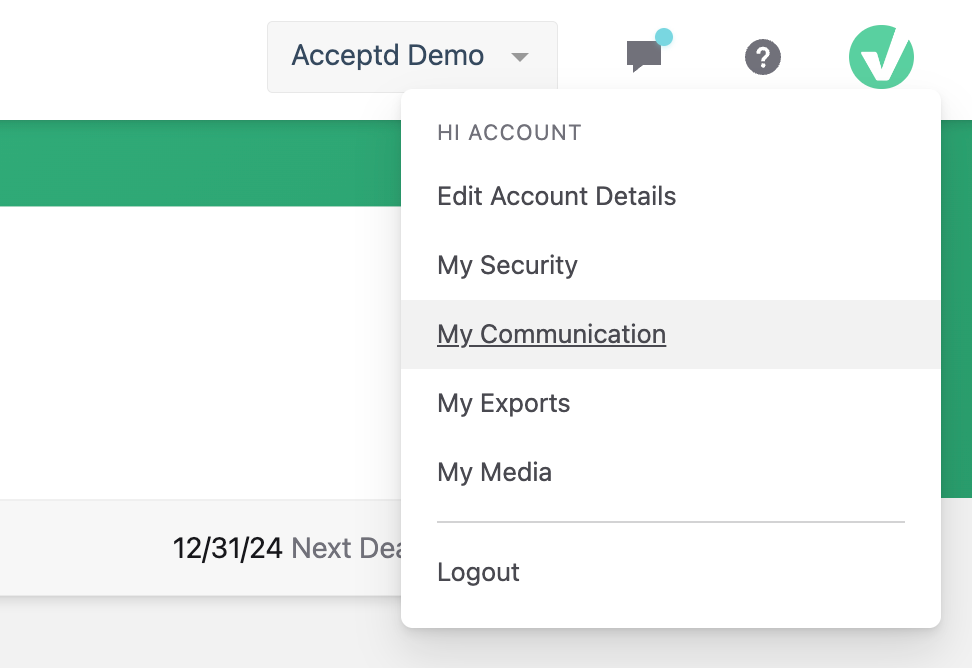
Task: Open My Exports menu entry
Action: pos(503,403)
